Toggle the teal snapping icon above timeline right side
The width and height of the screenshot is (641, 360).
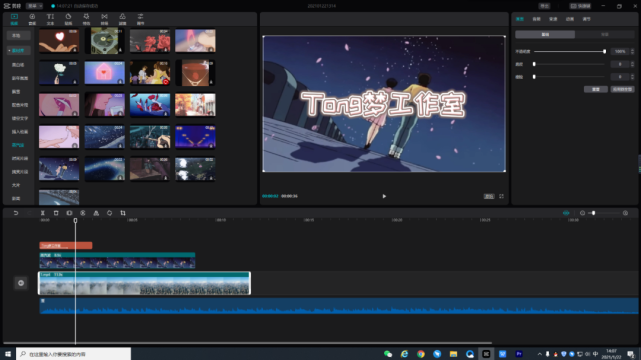click(x=566, y=213)
